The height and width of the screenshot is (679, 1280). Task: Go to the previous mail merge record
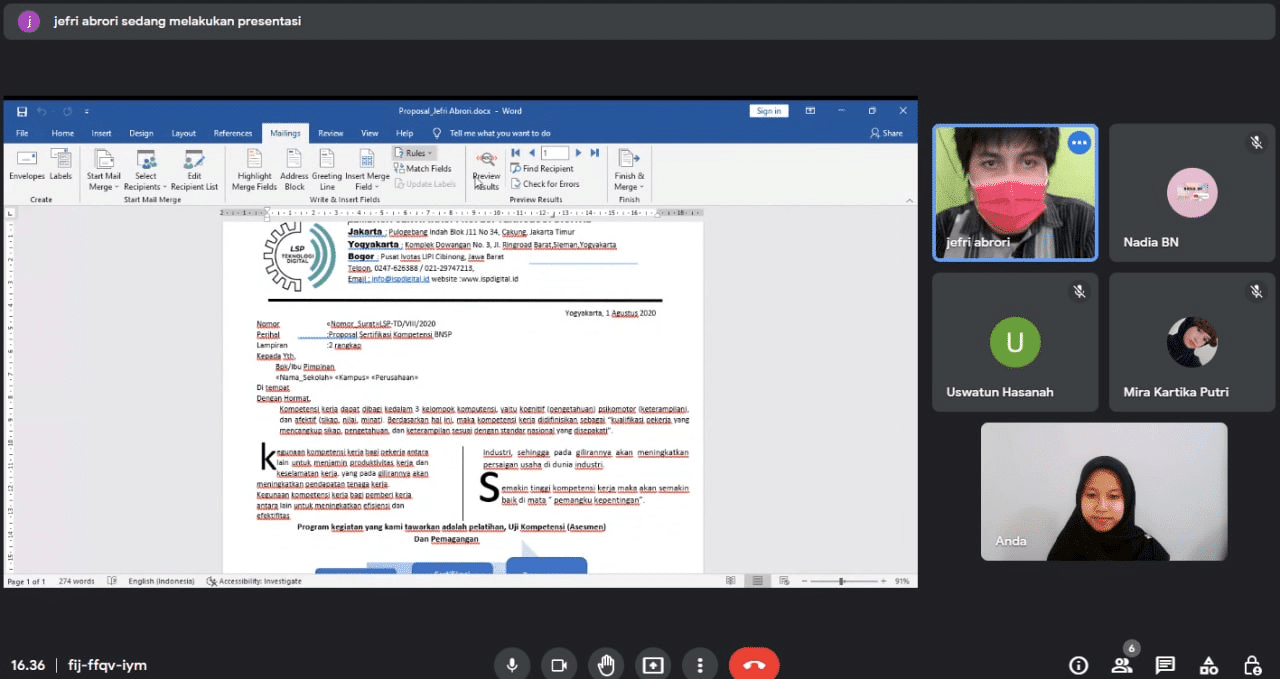click(531, 153)
